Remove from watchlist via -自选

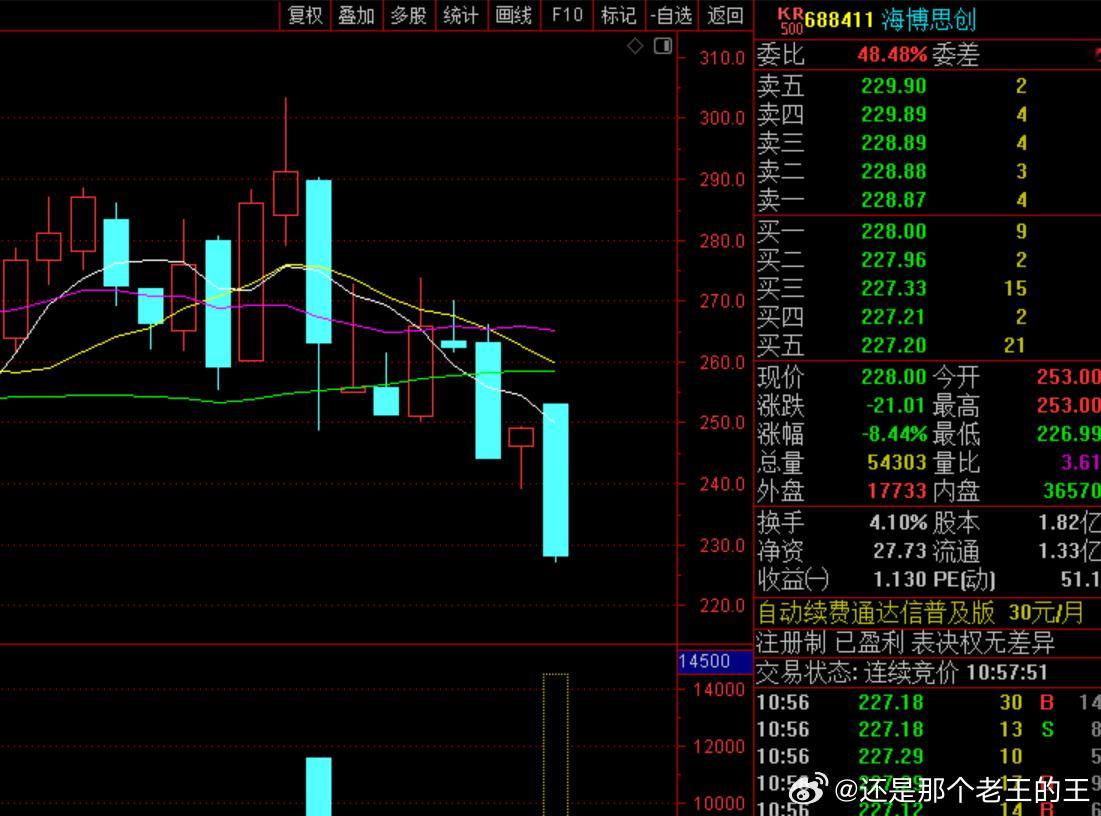pyautogui.click(x=671, y=15)
